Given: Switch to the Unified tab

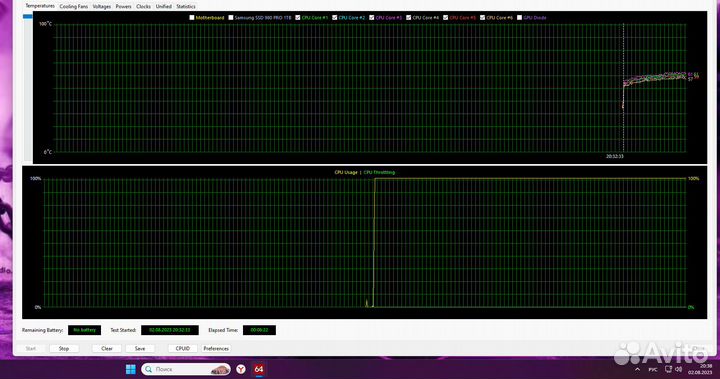Looking at the screenshot, I should coord(163,6).
